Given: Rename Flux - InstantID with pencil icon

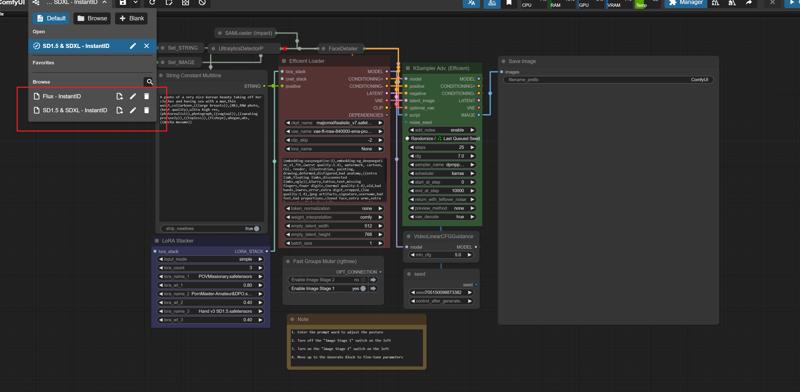Looking at the screenshot, I should coord(133,96).
